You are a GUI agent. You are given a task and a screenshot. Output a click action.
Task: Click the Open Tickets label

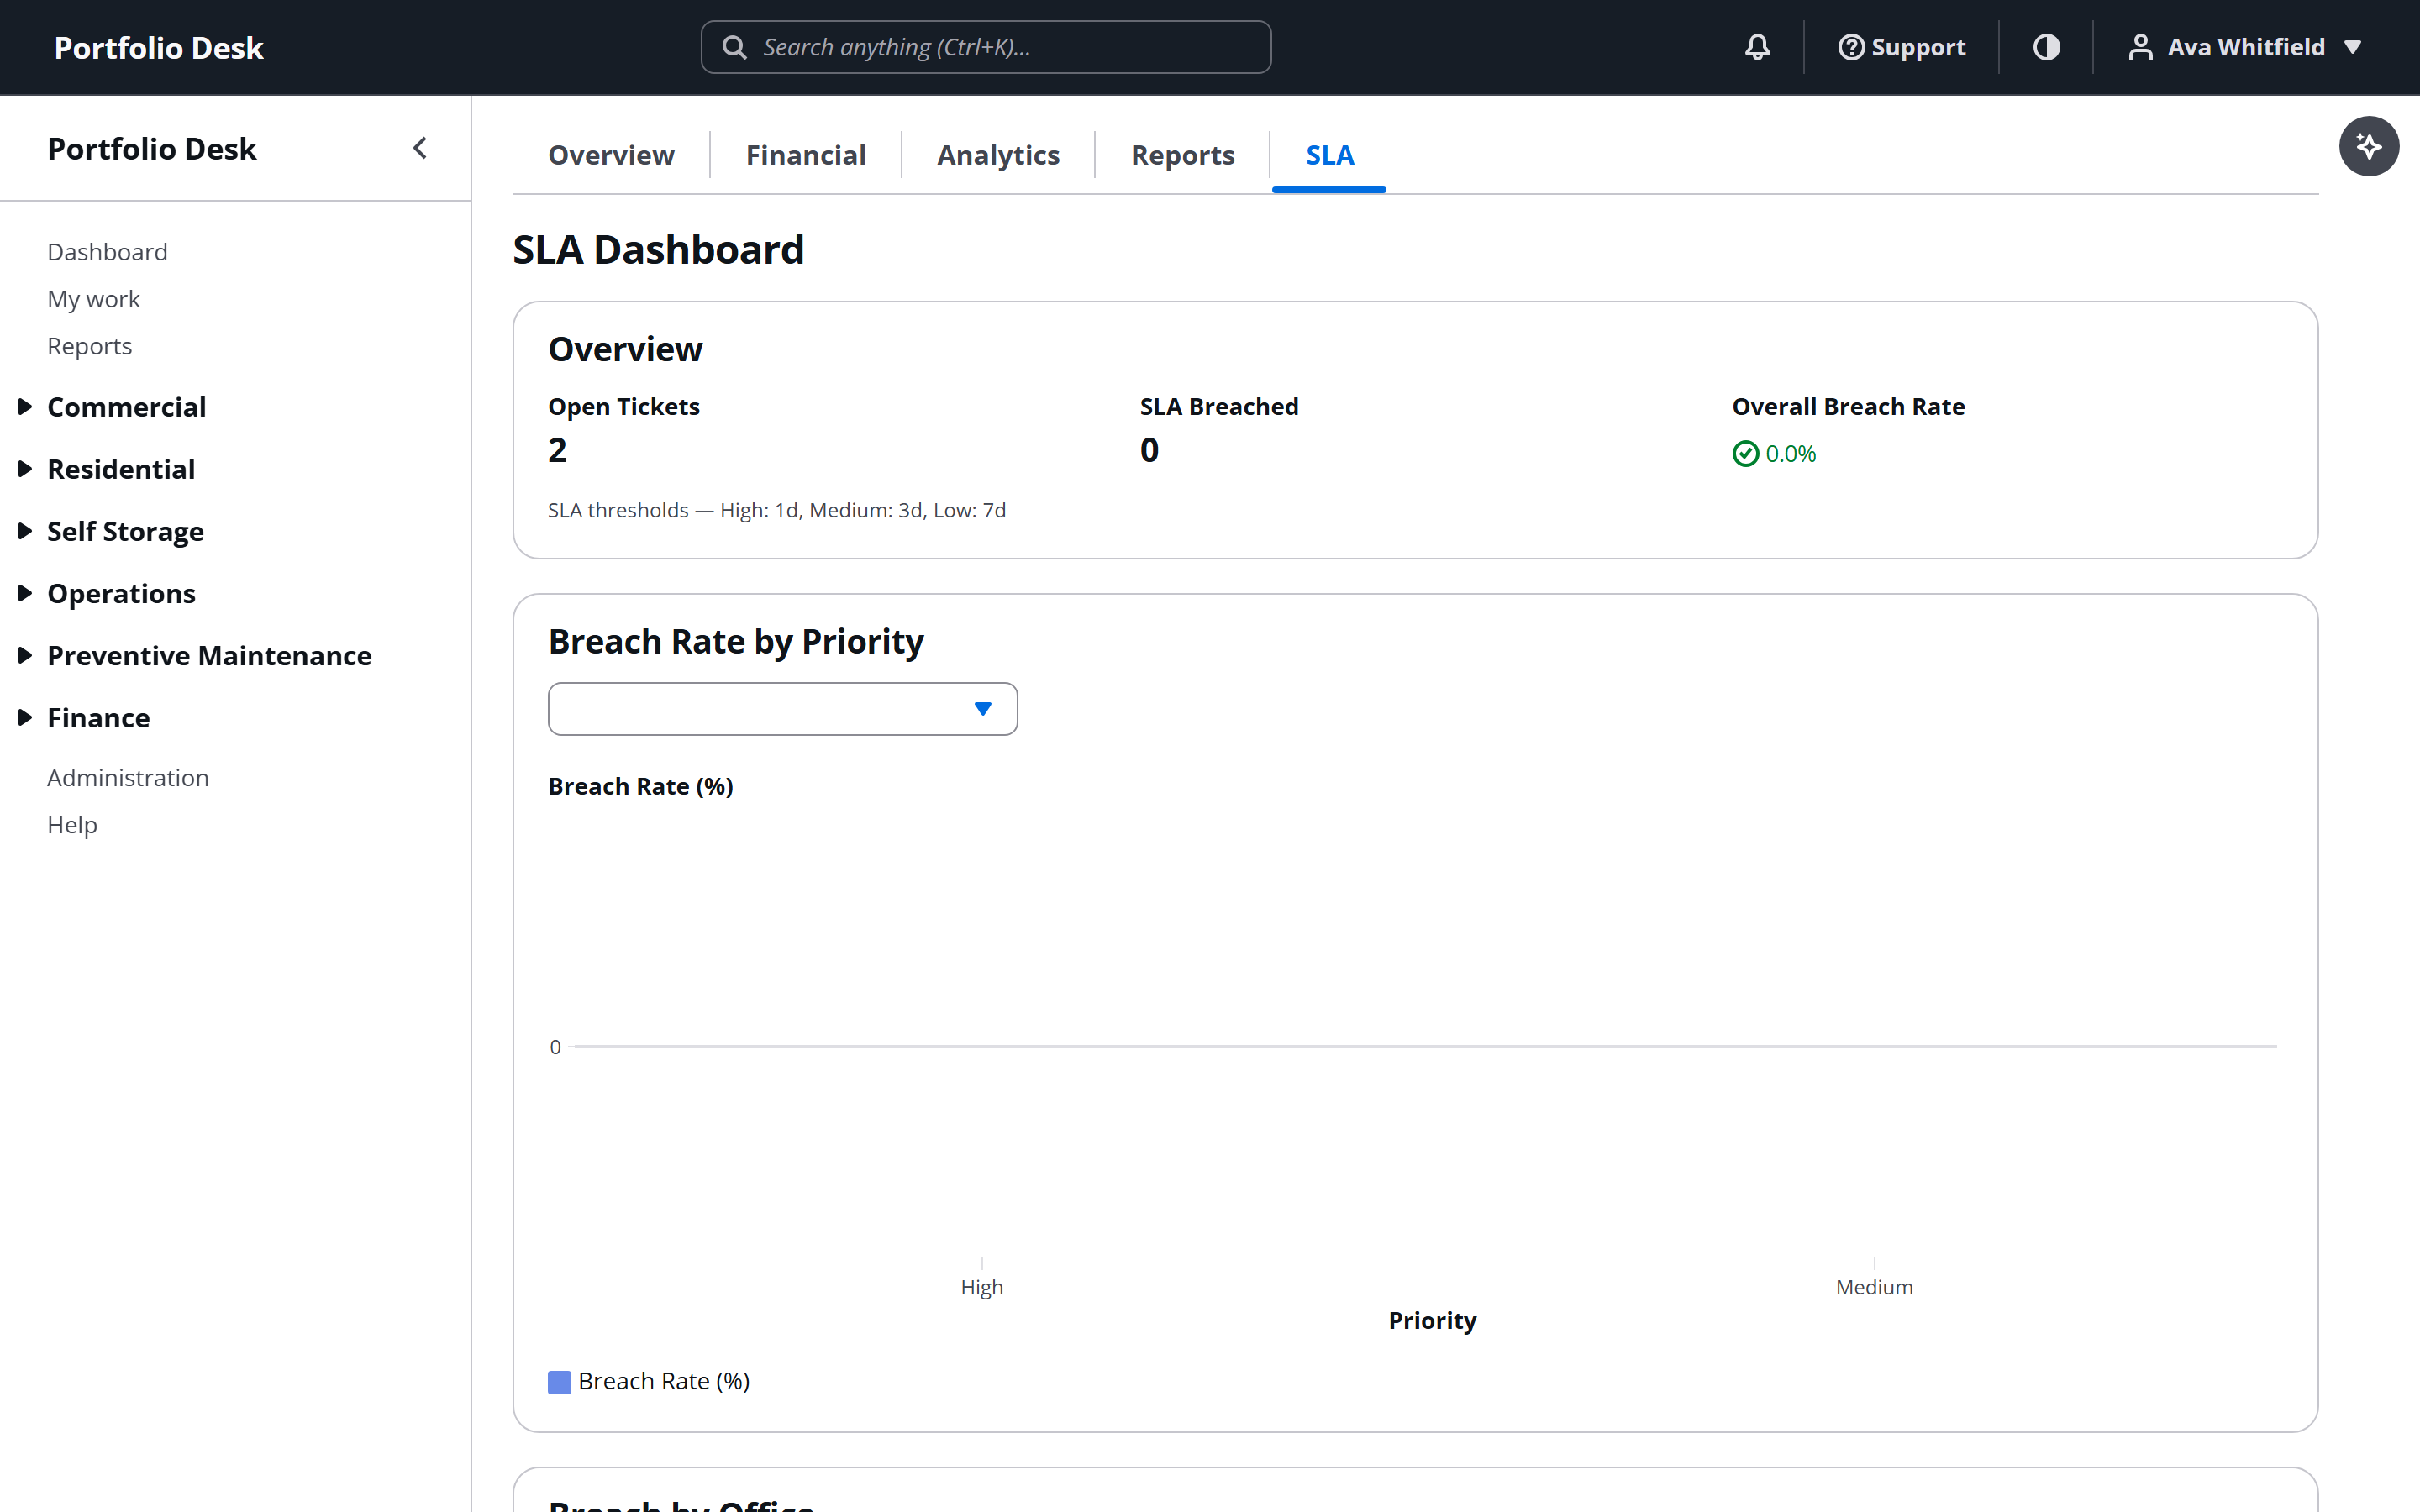point(623,406)
